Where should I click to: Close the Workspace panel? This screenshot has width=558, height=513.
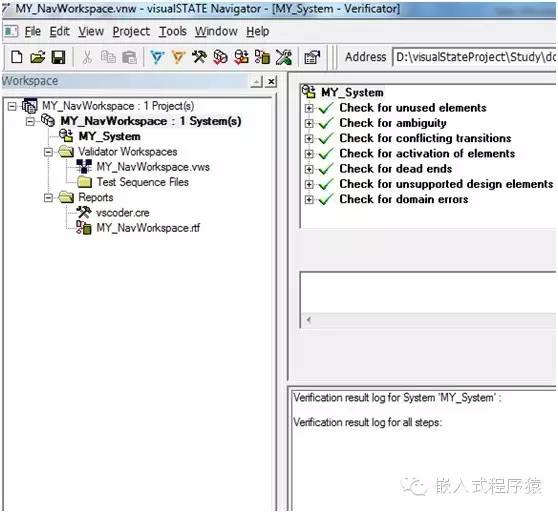pos(271,82)
